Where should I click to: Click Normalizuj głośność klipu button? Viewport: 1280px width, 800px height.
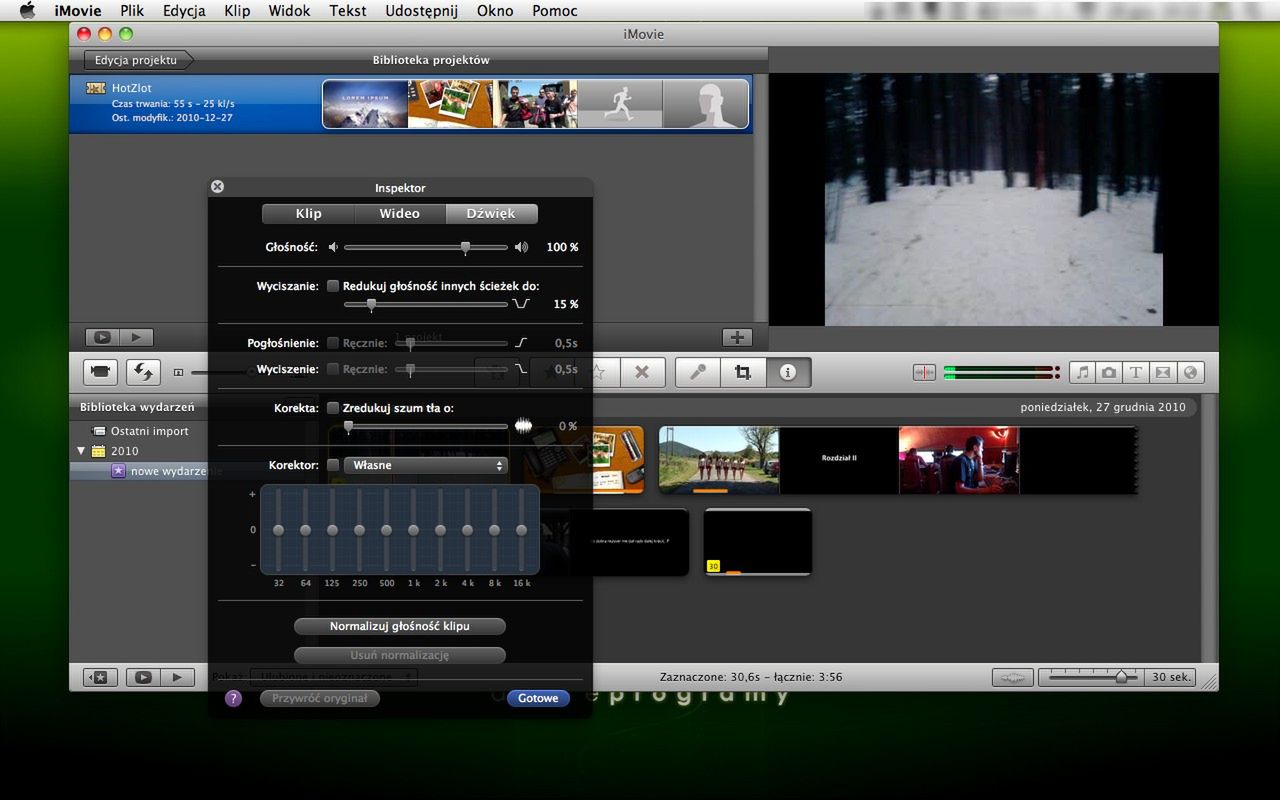pyautogui.click(x=400, y=626)
